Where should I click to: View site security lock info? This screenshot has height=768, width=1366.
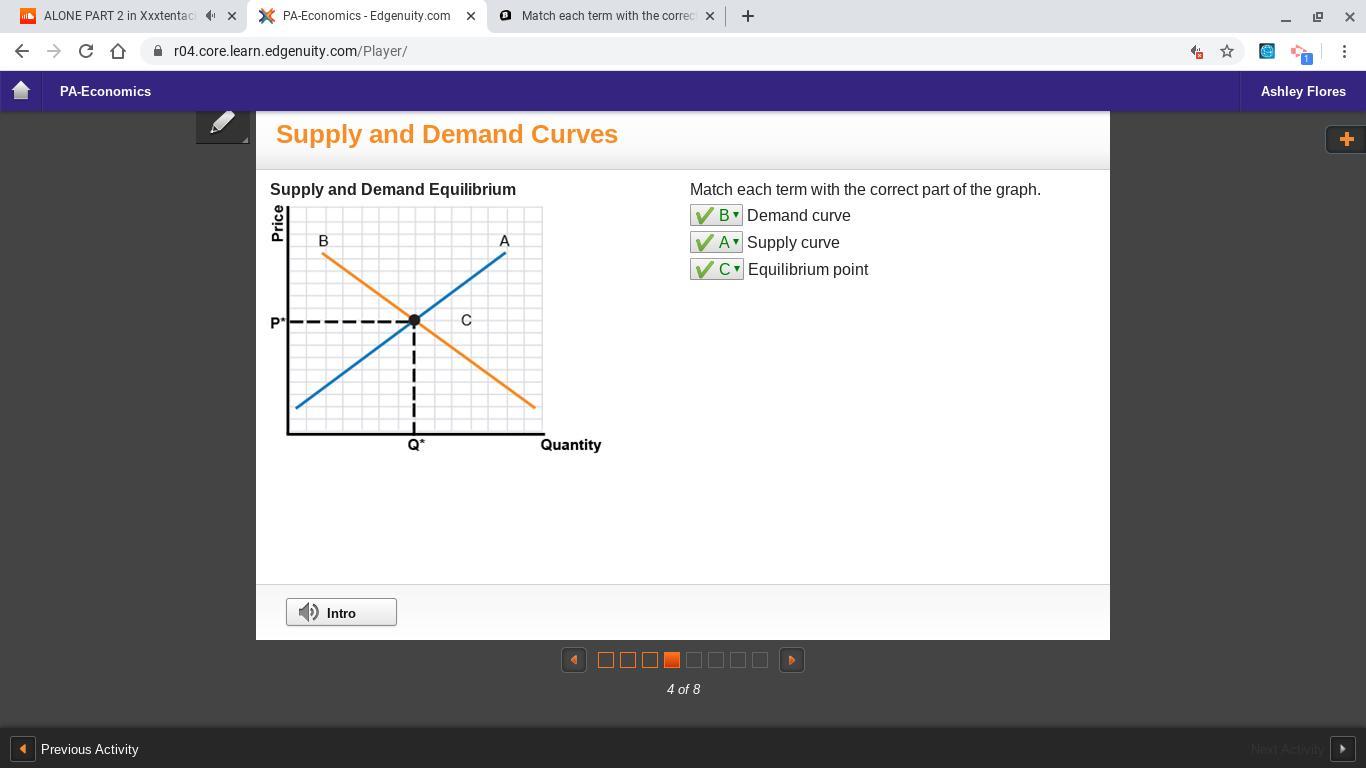coord(158,51)
